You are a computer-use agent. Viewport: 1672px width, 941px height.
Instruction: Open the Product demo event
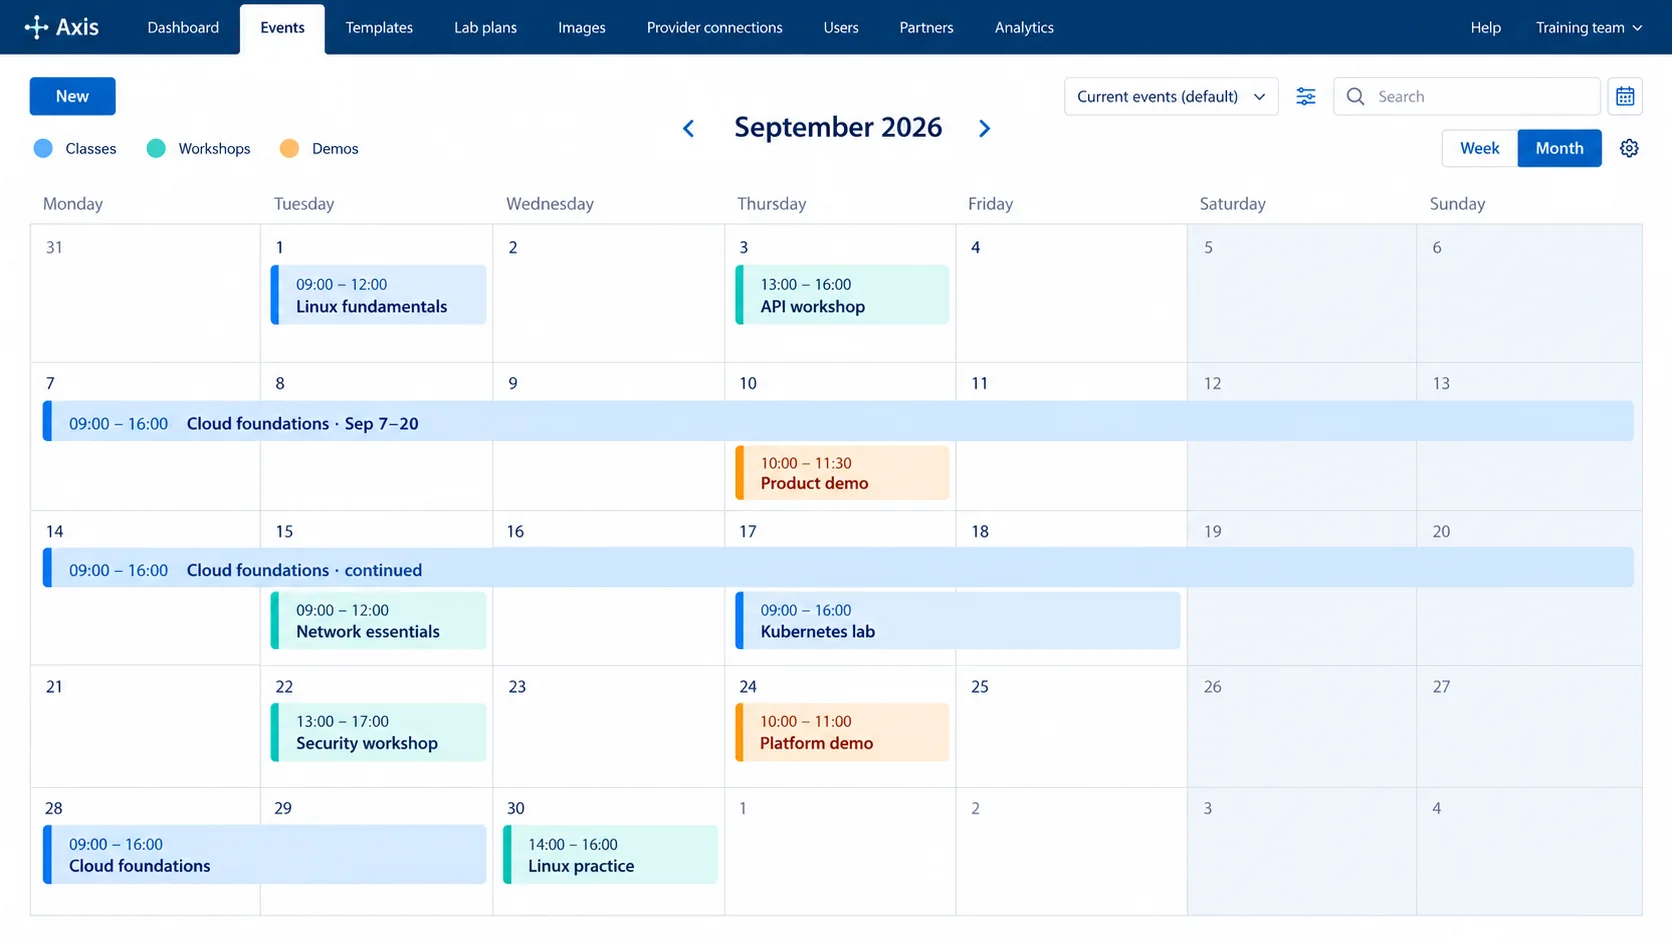842,473
